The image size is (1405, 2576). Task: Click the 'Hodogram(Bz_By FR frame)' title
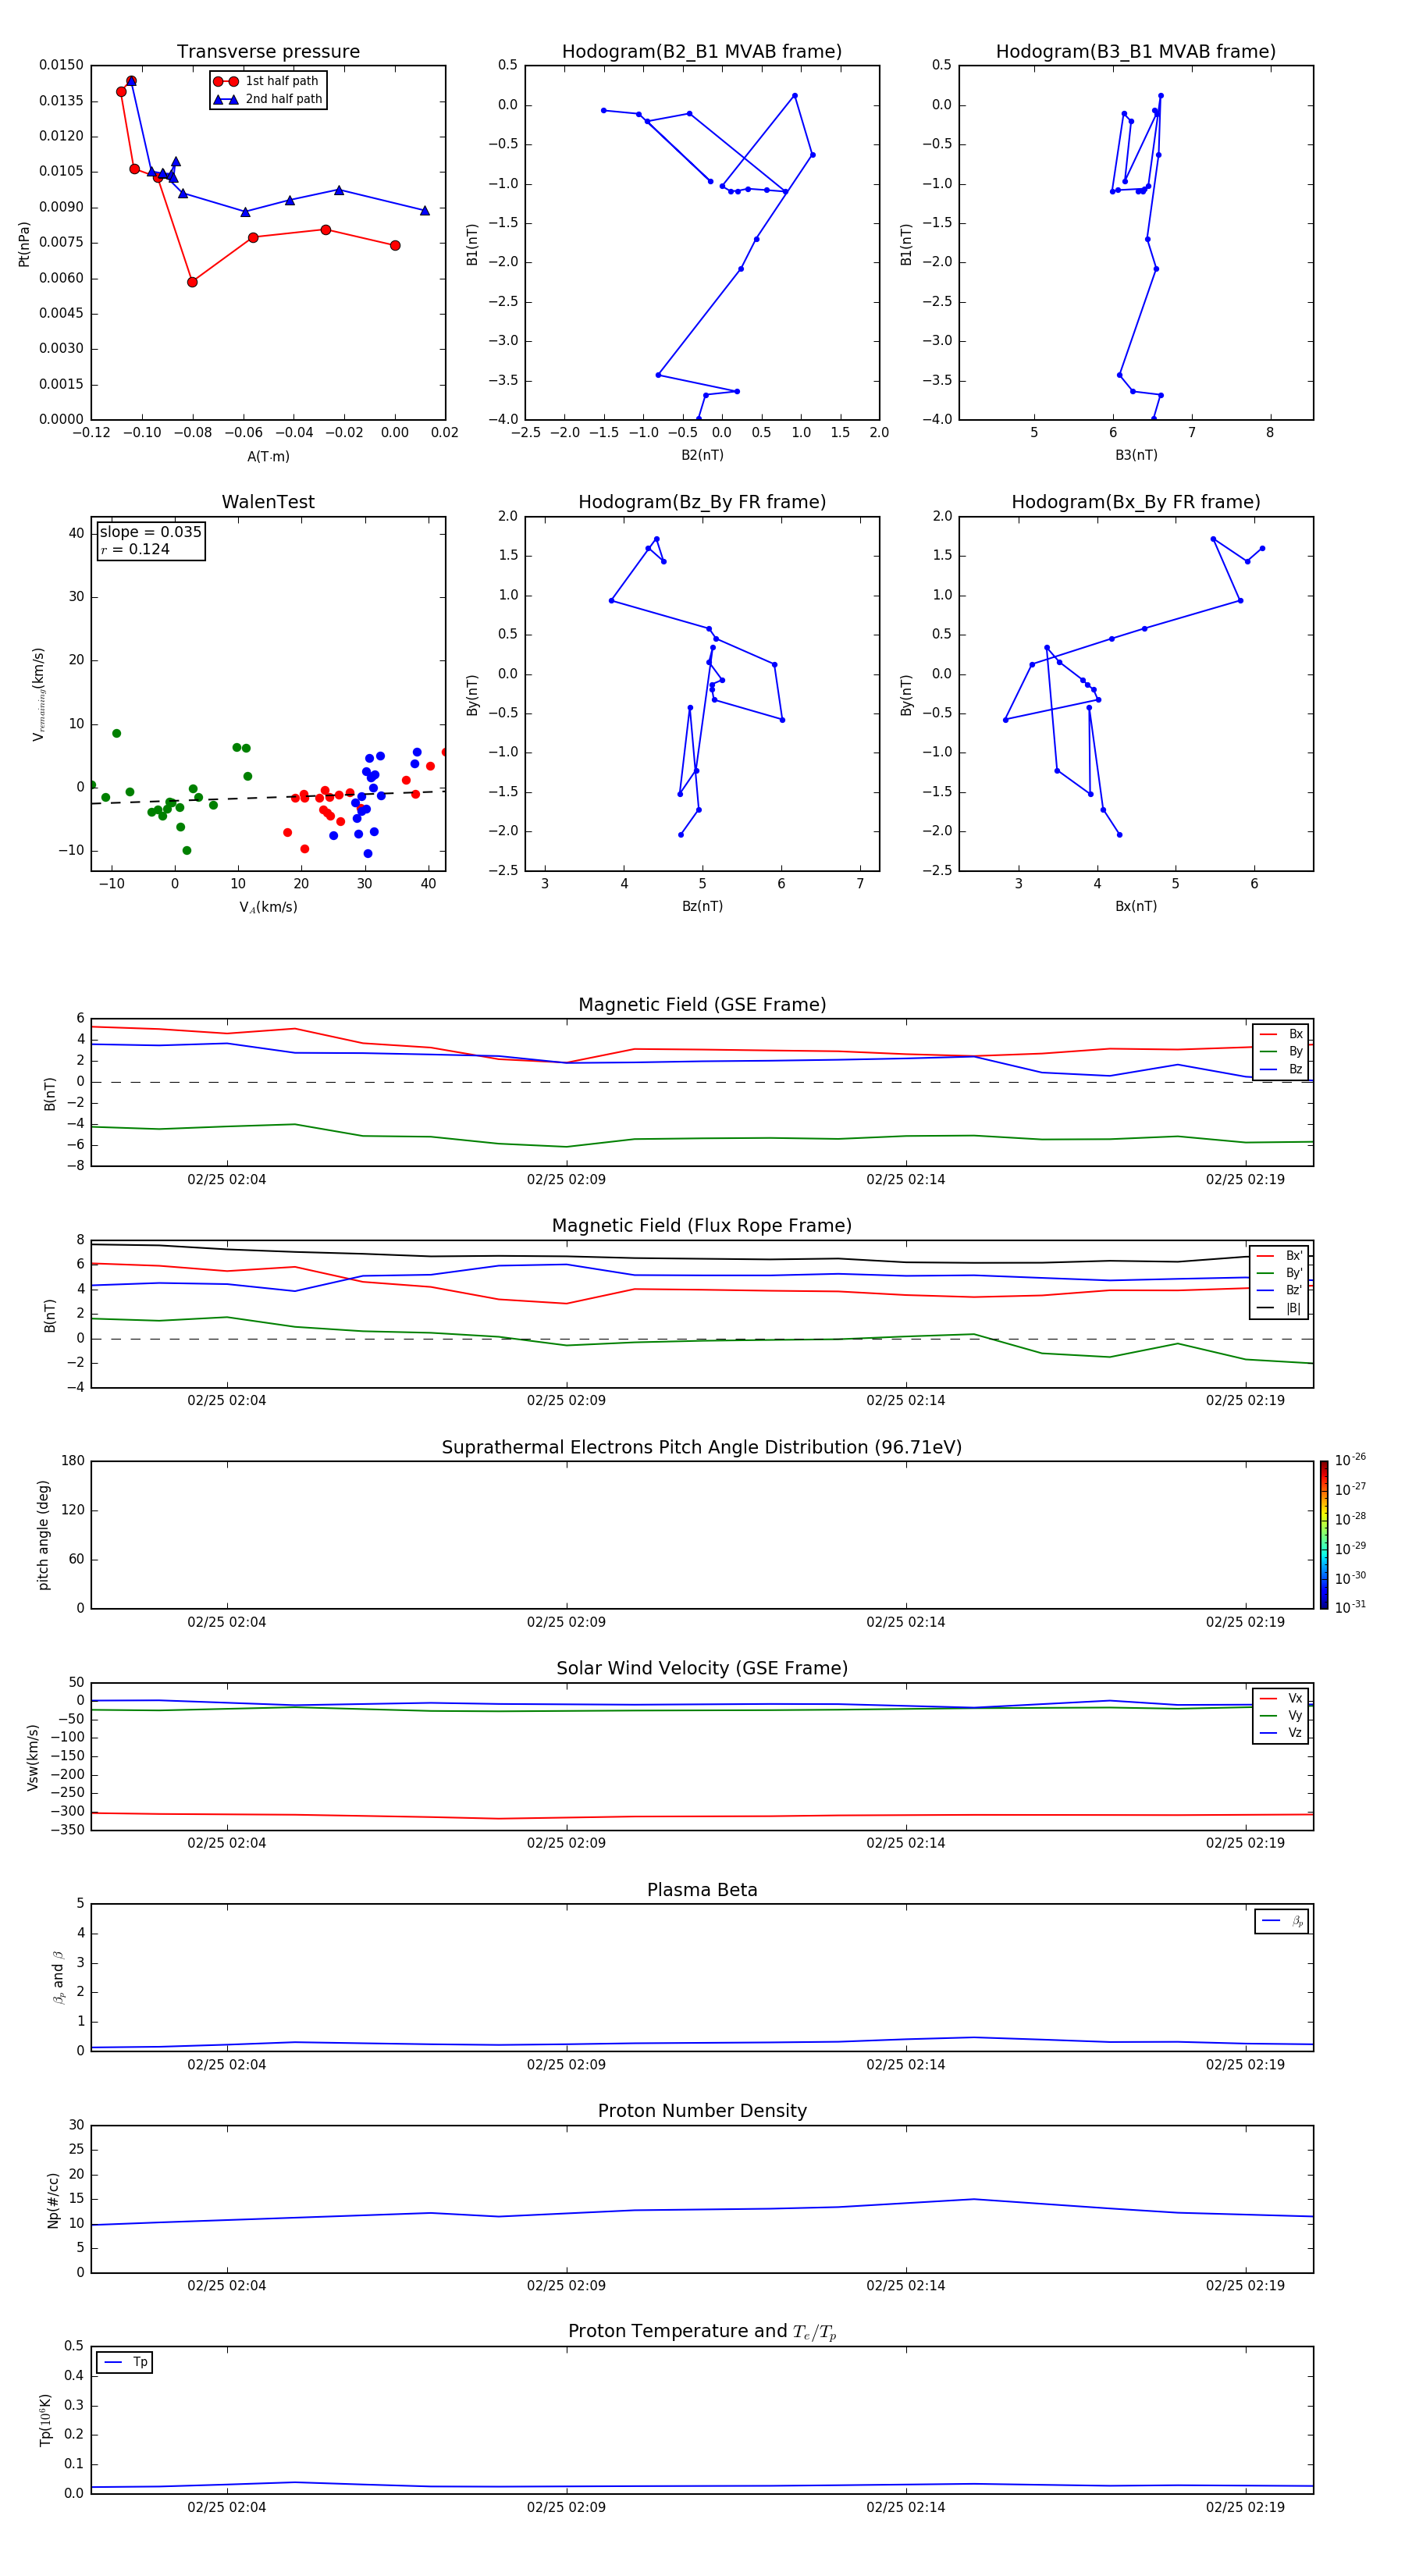coord(702,502)
